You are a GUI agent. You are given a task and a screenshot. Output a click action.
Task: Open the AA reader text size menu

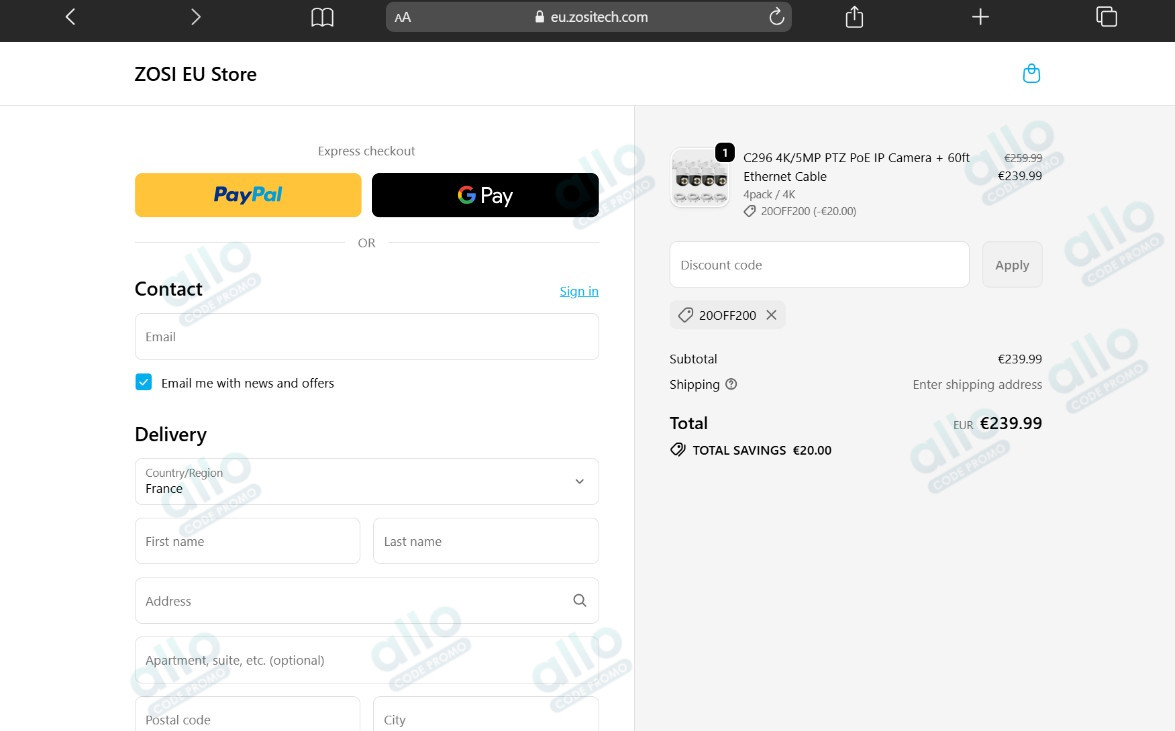click(x=403, y=17)
